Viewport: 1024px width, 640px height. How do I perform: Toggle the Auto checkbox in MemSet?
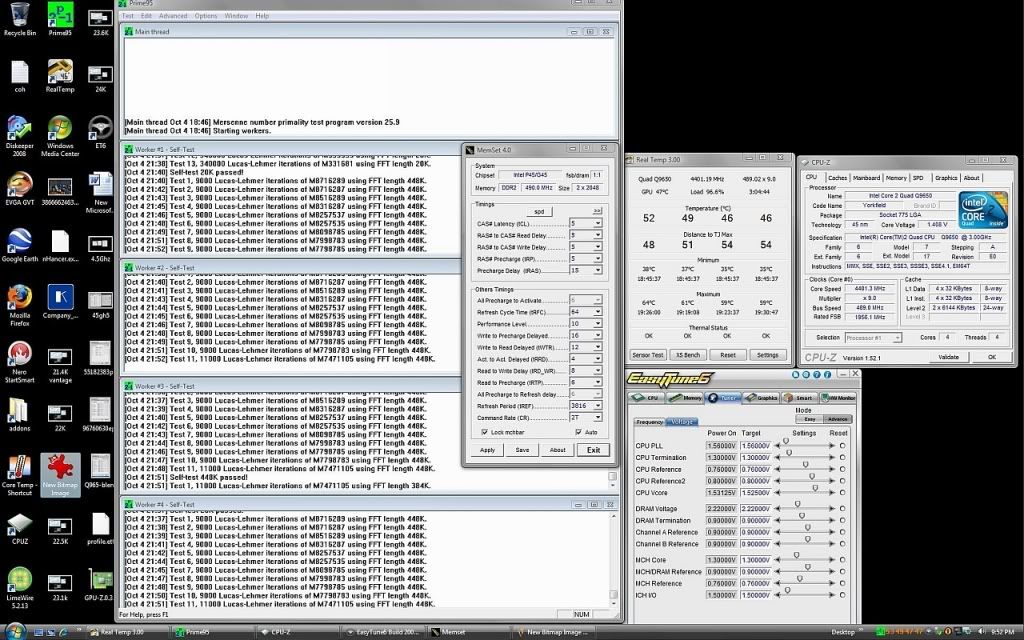(x=578, y=432)
